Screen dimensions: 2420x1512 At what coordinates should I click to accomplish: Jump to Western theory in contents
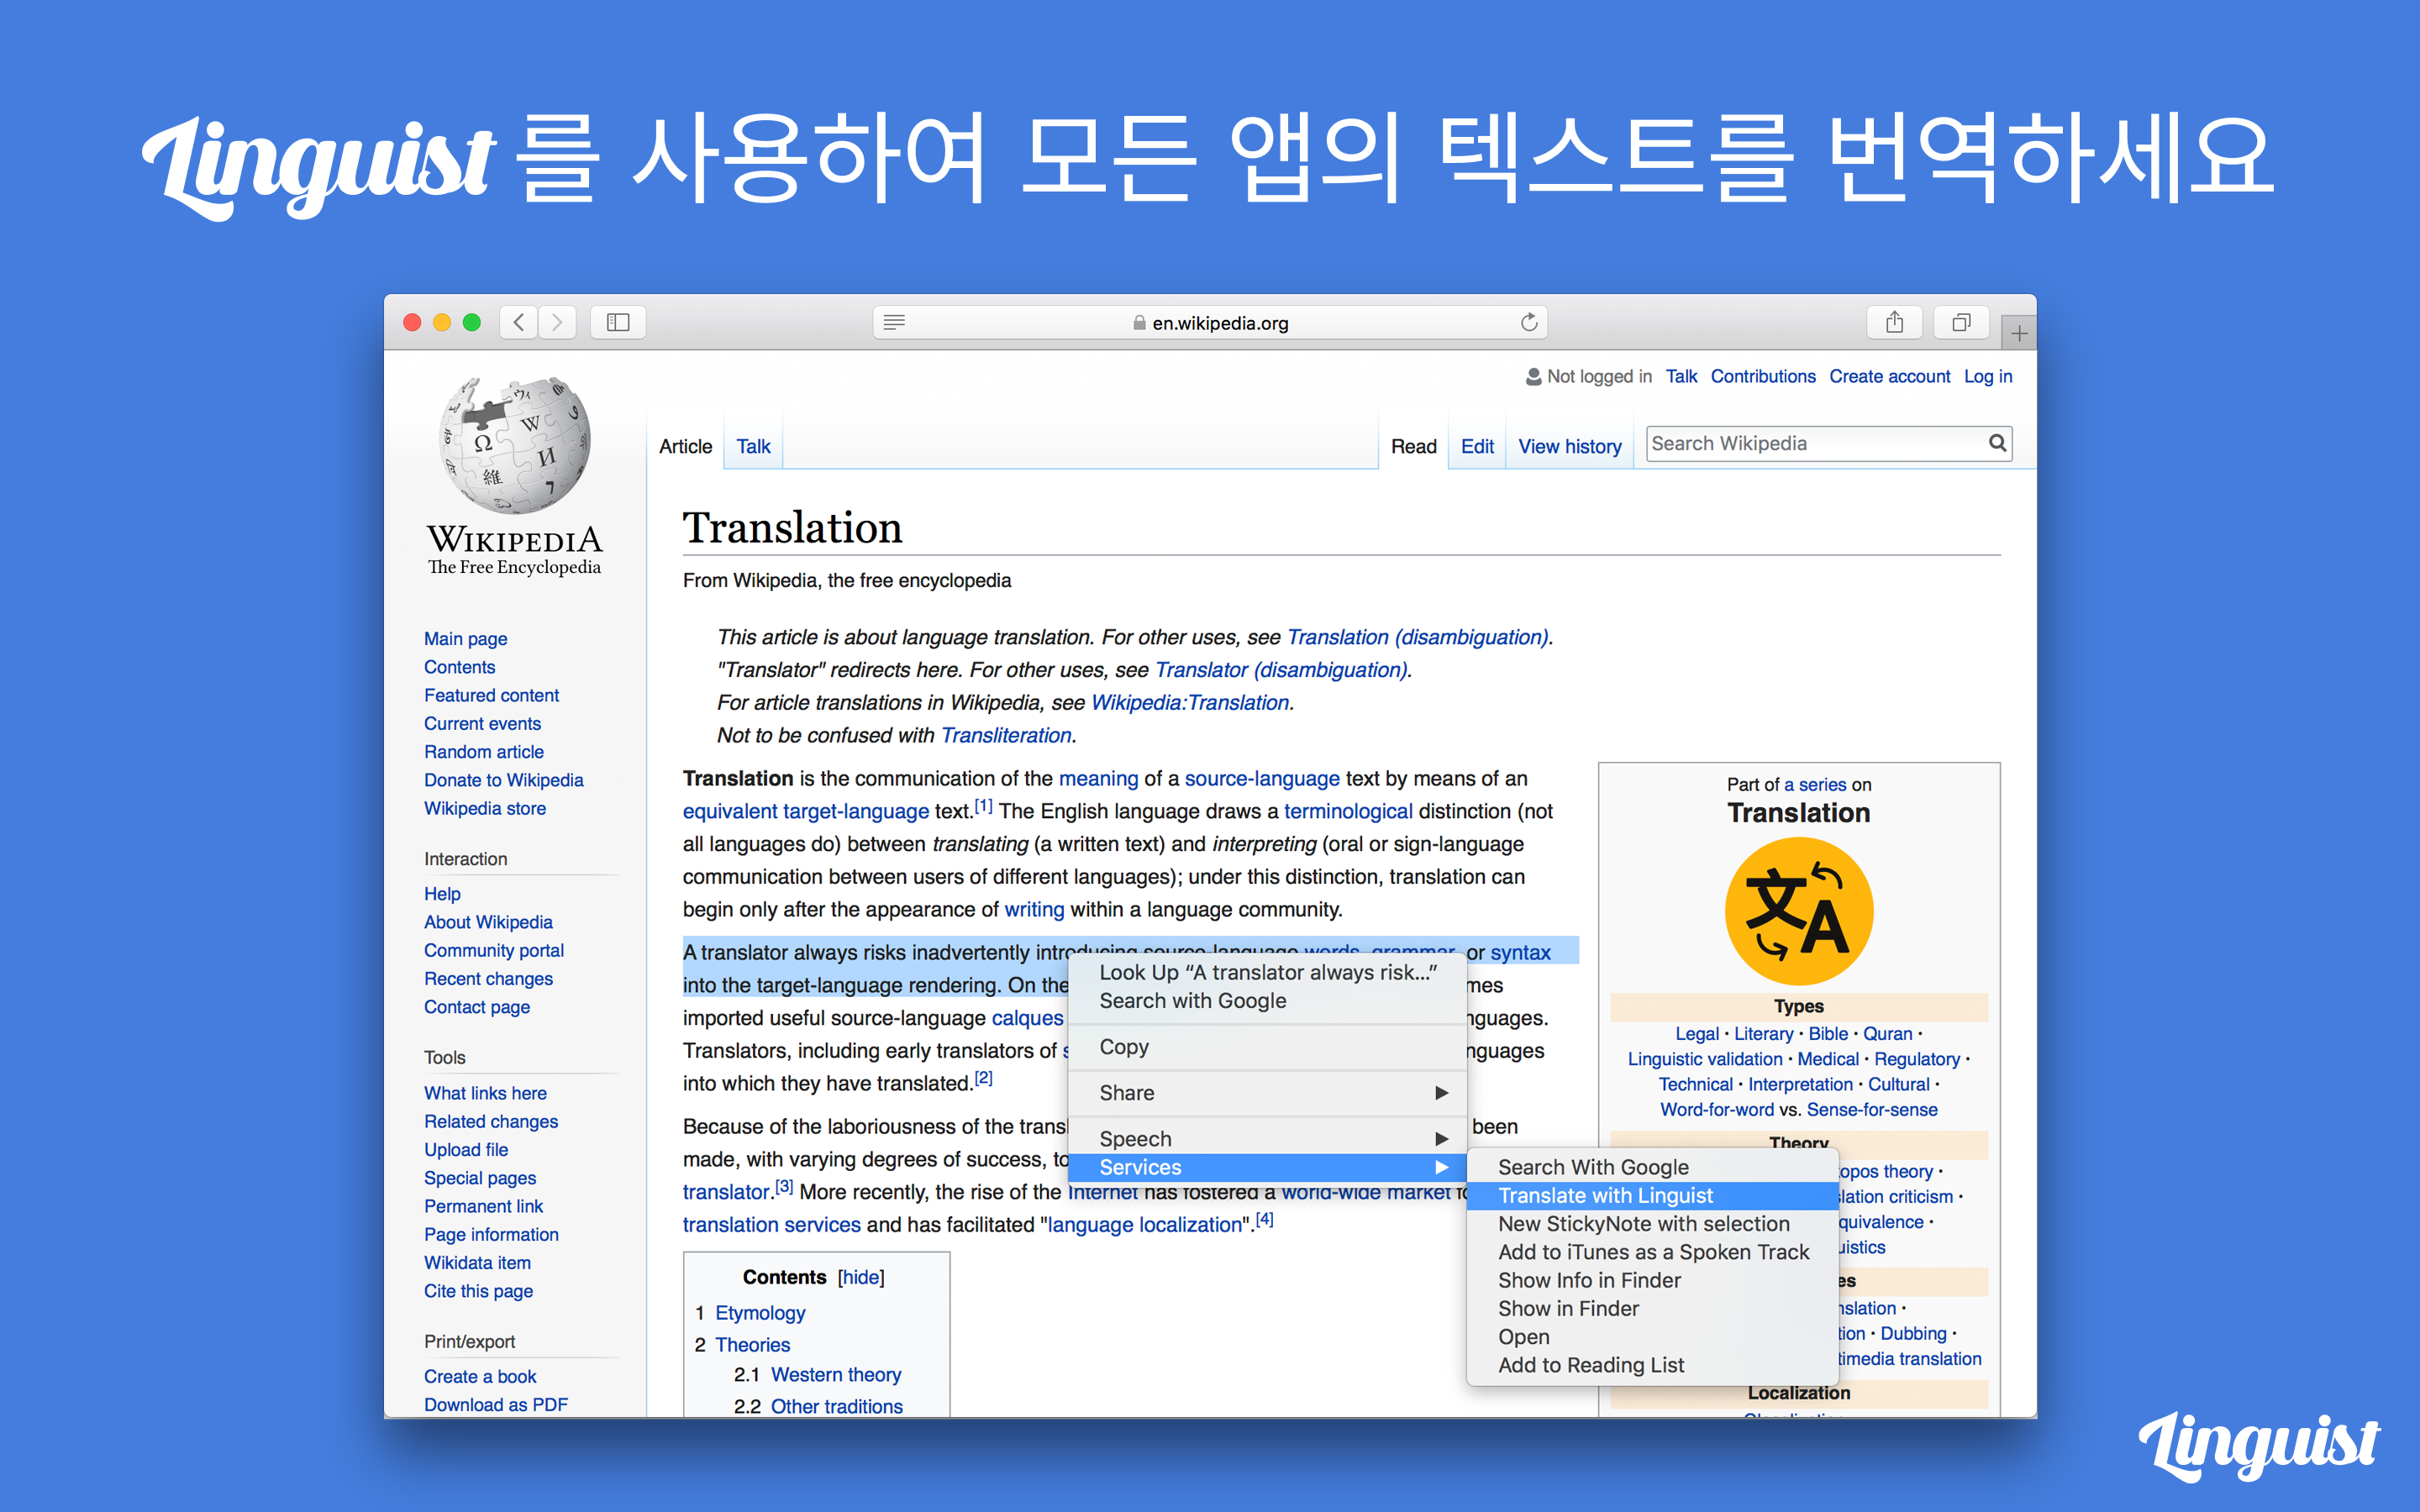(x=836, y=1375)
